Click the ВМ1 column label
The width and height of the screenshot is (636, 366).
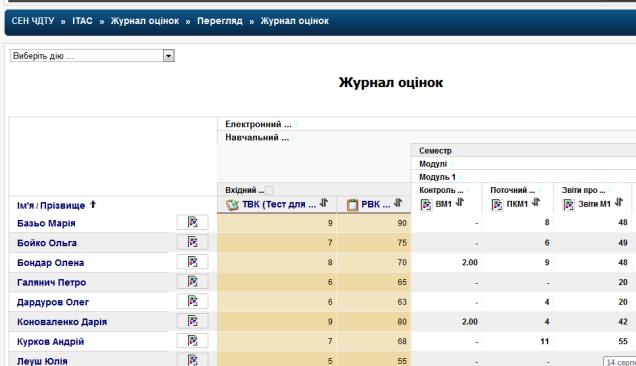click(443, 204)
